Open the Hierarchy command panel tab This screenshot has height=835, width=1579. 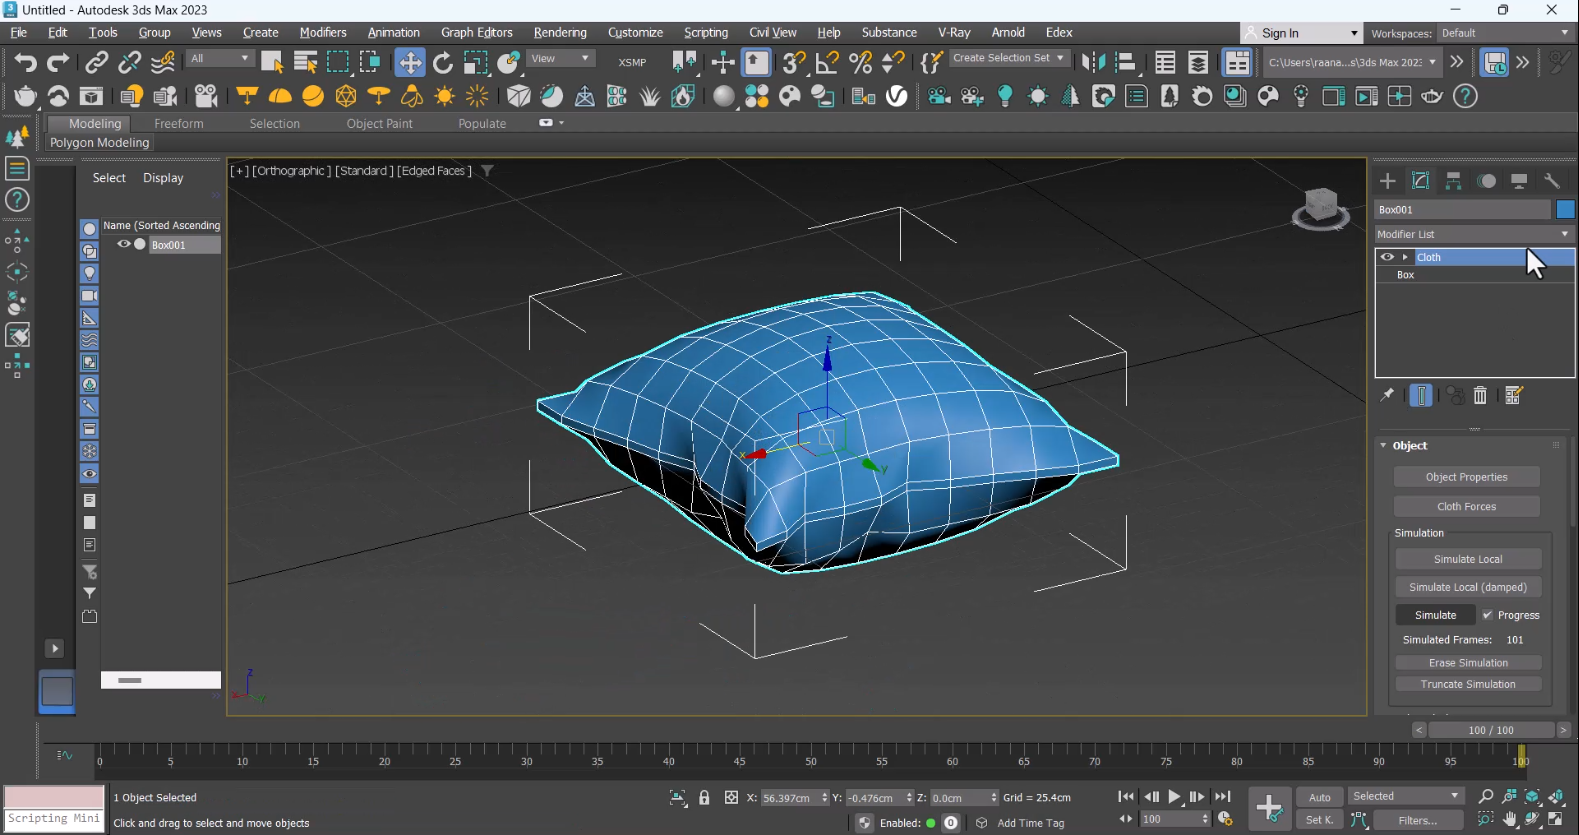click(1453, 181)
